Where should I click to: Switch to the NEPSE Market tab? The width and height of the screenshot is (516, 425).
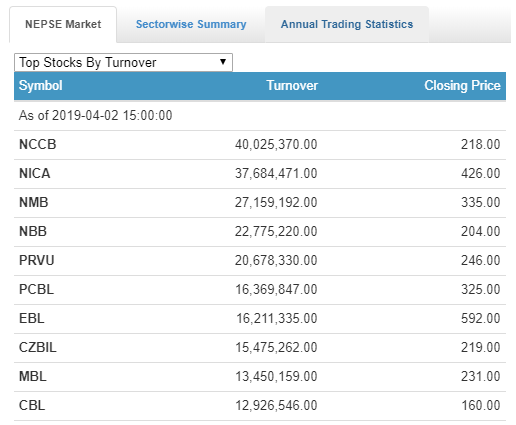[63, 24]
